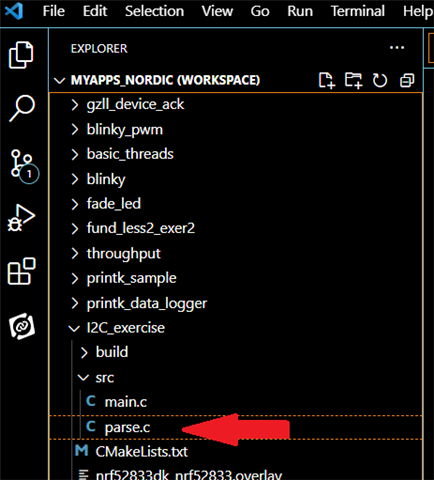Viewport: 434px width, 480px height.
Task: Open the Selection menu
Action: point(154,11)
